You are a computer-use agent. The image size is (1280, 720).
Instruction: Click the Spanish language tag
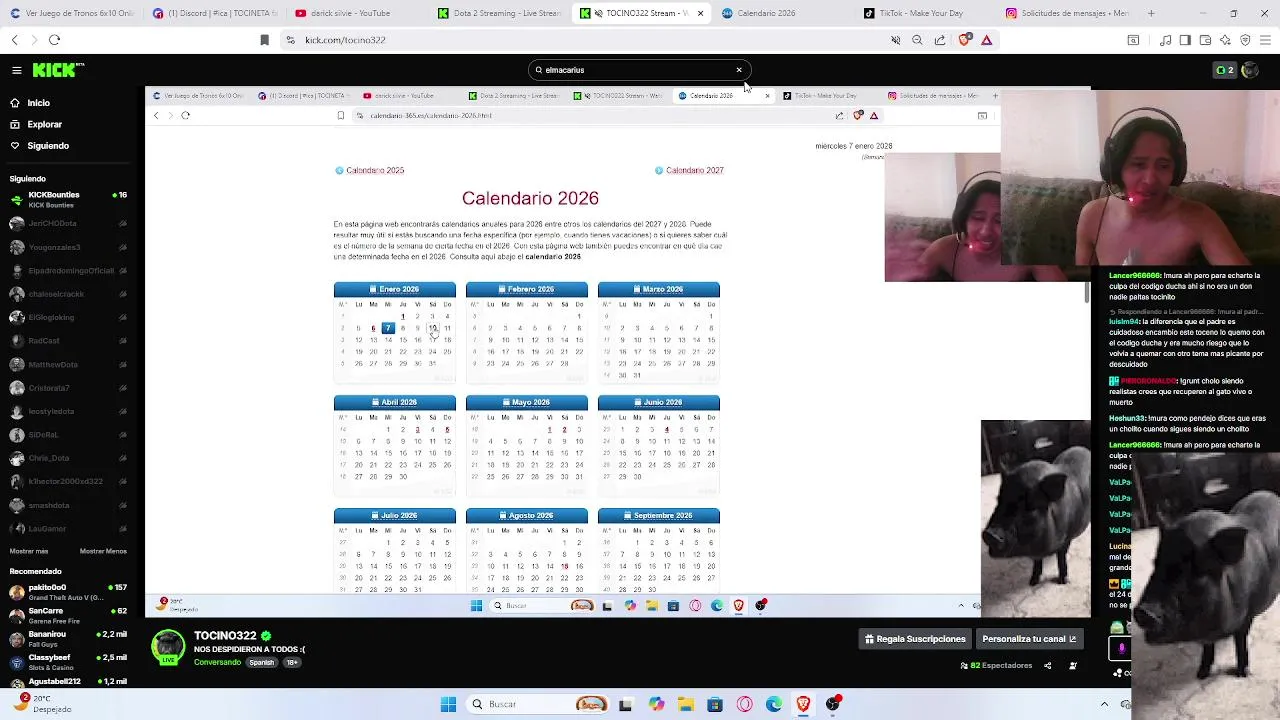tap(262, 662)
